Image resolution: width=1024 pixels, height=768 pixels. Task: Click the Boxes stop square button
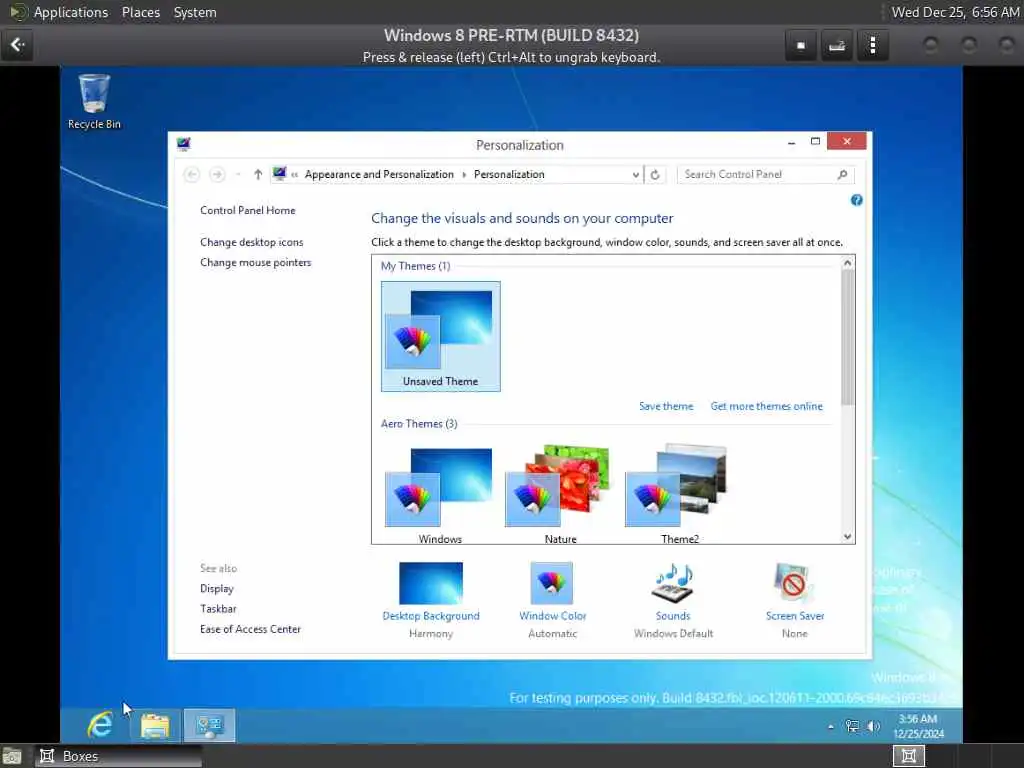point(801,46)
